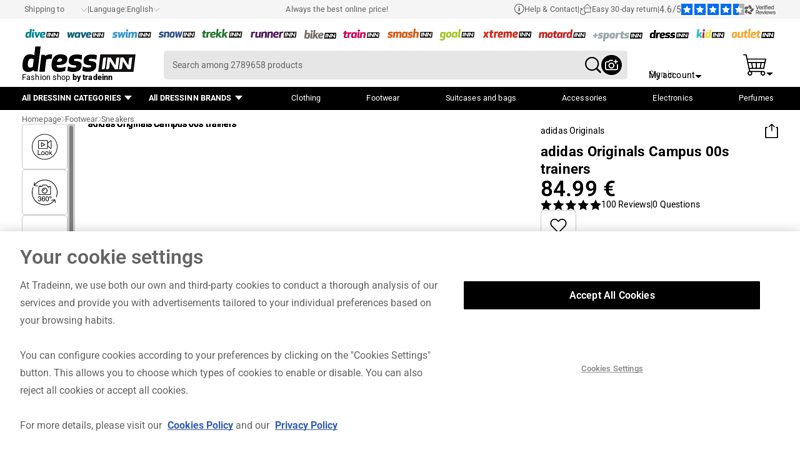The width and height of the screenshot is (800, 450).
Task: Open the motardinn store logo
Action: pyautogui.click(x=562, y=34)
